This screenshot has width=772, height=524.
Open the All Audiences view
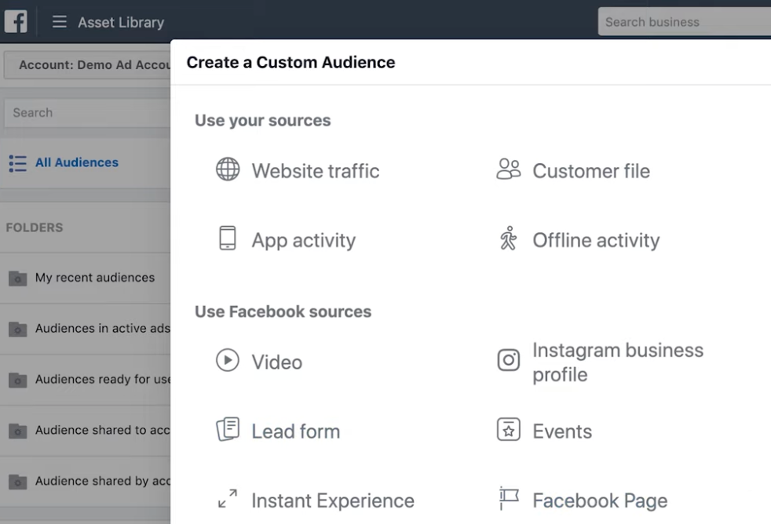77,163
